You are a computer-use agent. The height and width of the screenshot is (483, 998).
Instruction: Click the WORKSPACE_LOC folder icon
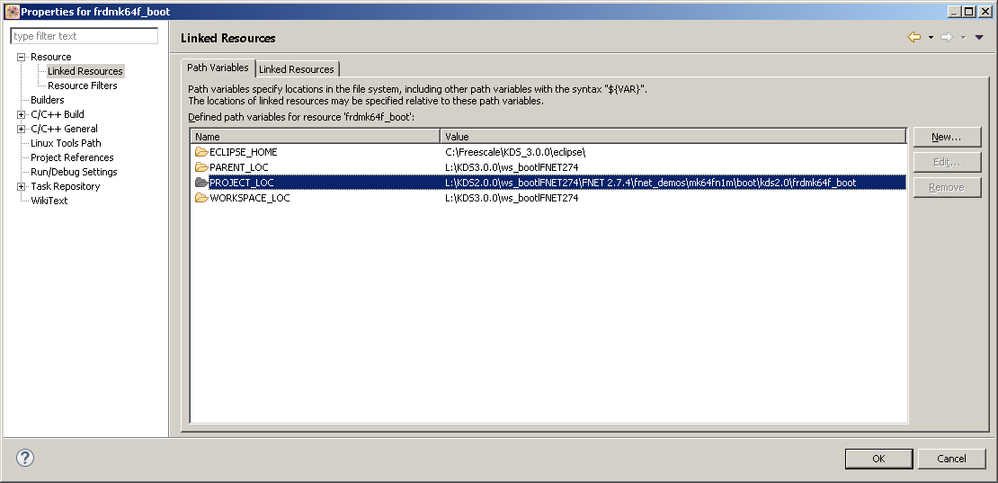pos(201,198)
